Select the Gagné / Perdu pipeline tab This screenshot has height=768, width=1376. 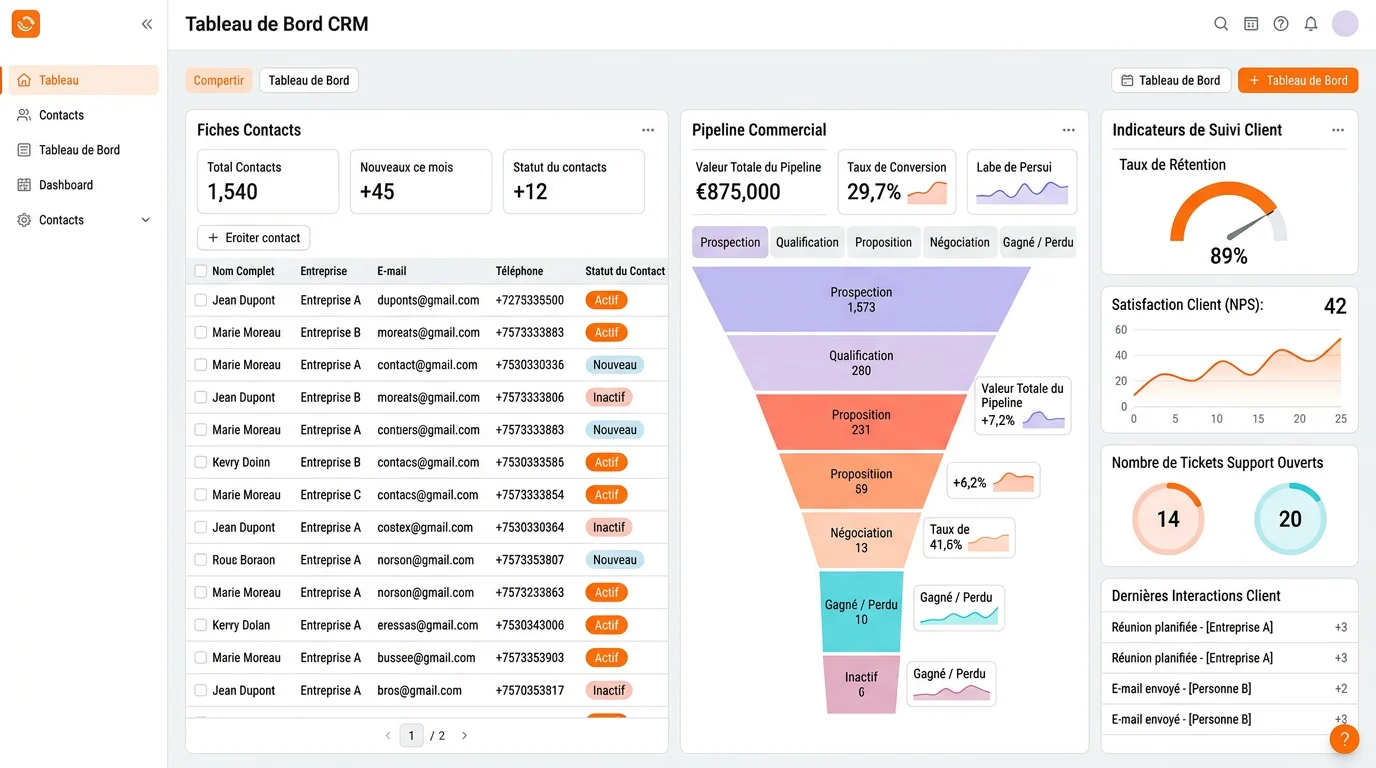[1038, 242]
